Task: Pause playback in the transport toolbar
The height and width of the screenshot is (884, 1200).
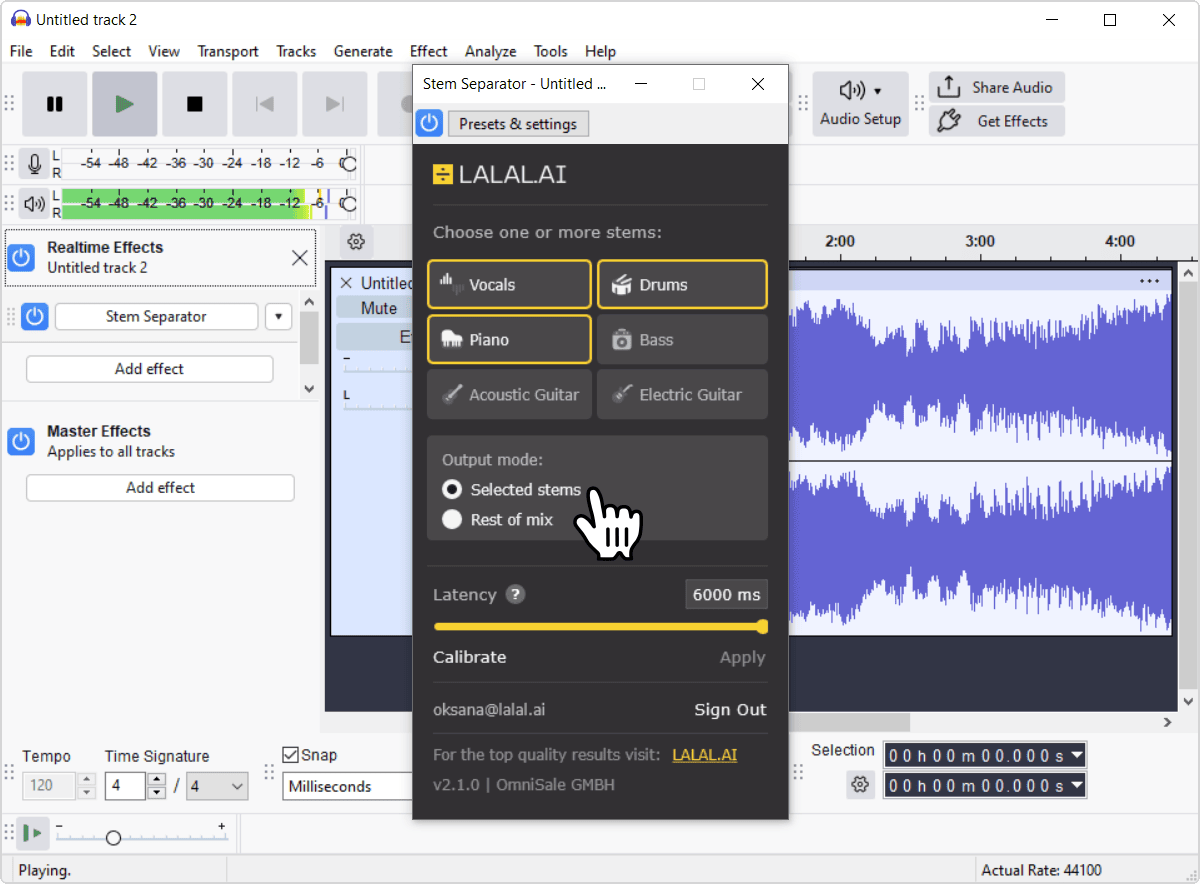Action: (x=55, y=104)
